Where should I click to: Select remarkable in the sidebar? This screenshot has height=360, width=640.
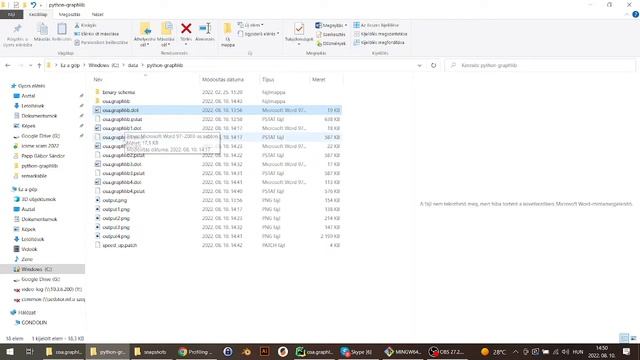34,176
